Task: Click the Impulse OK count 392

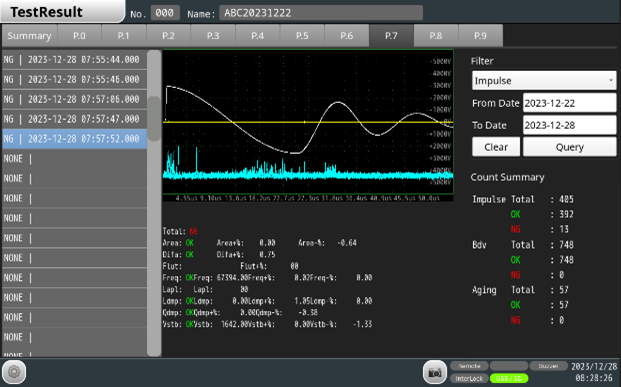Action: 566,214
